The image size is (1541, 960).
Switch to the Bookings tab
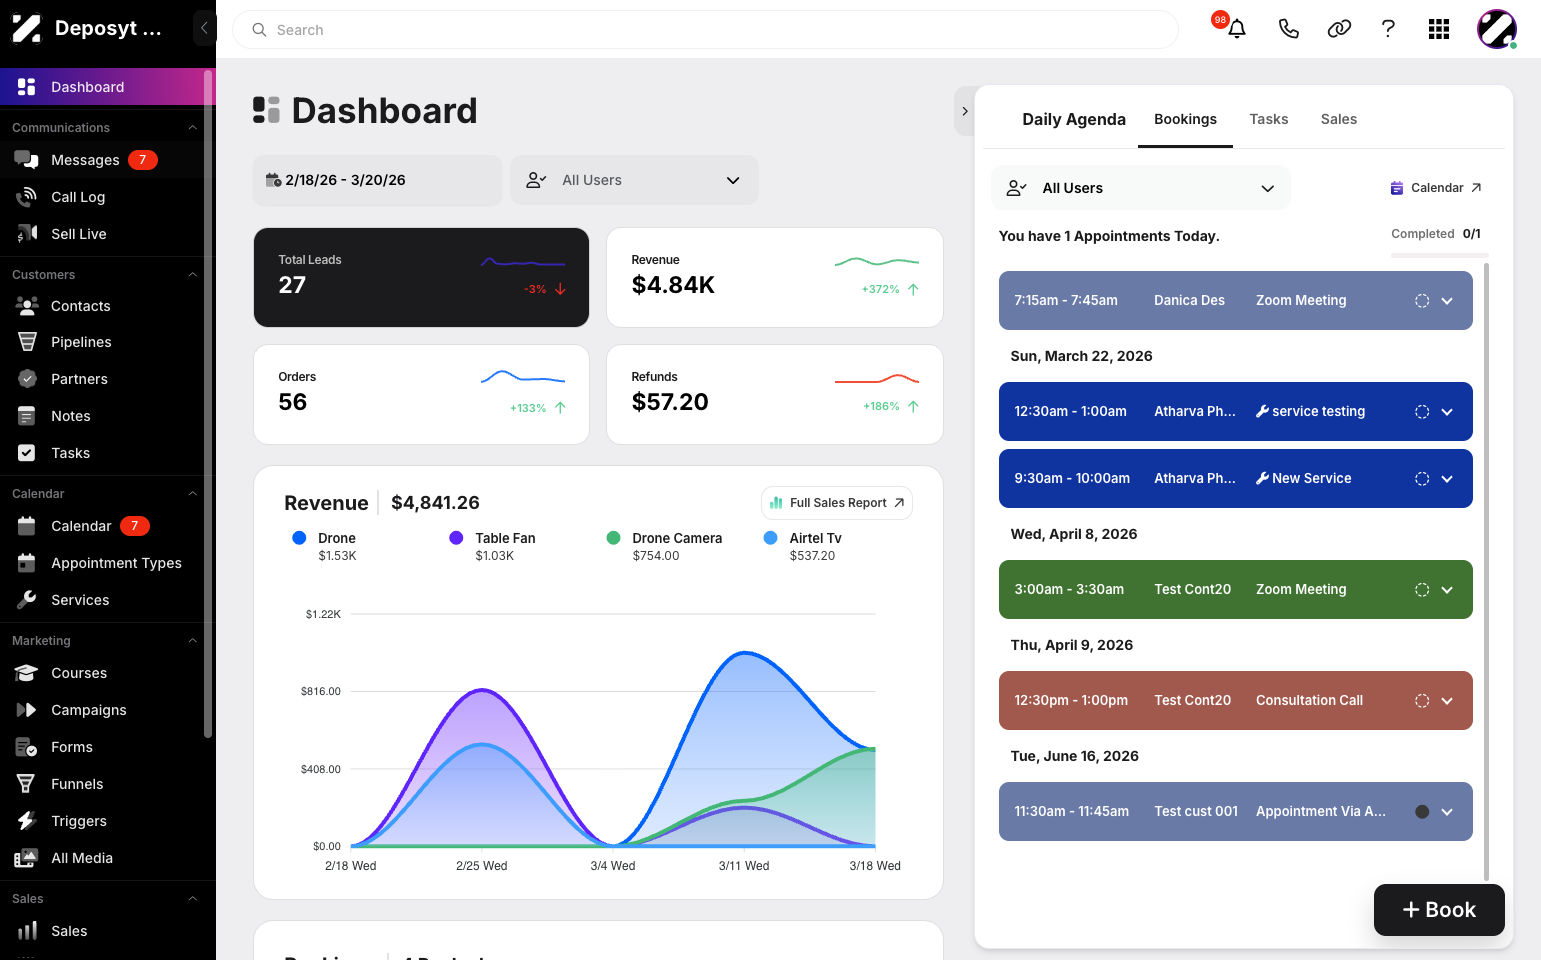[1185, 119]
